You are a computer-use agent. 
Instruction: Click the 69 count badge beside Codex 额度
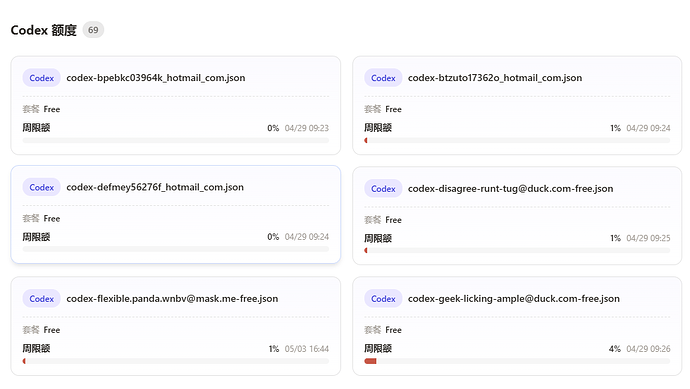point(93,30)
